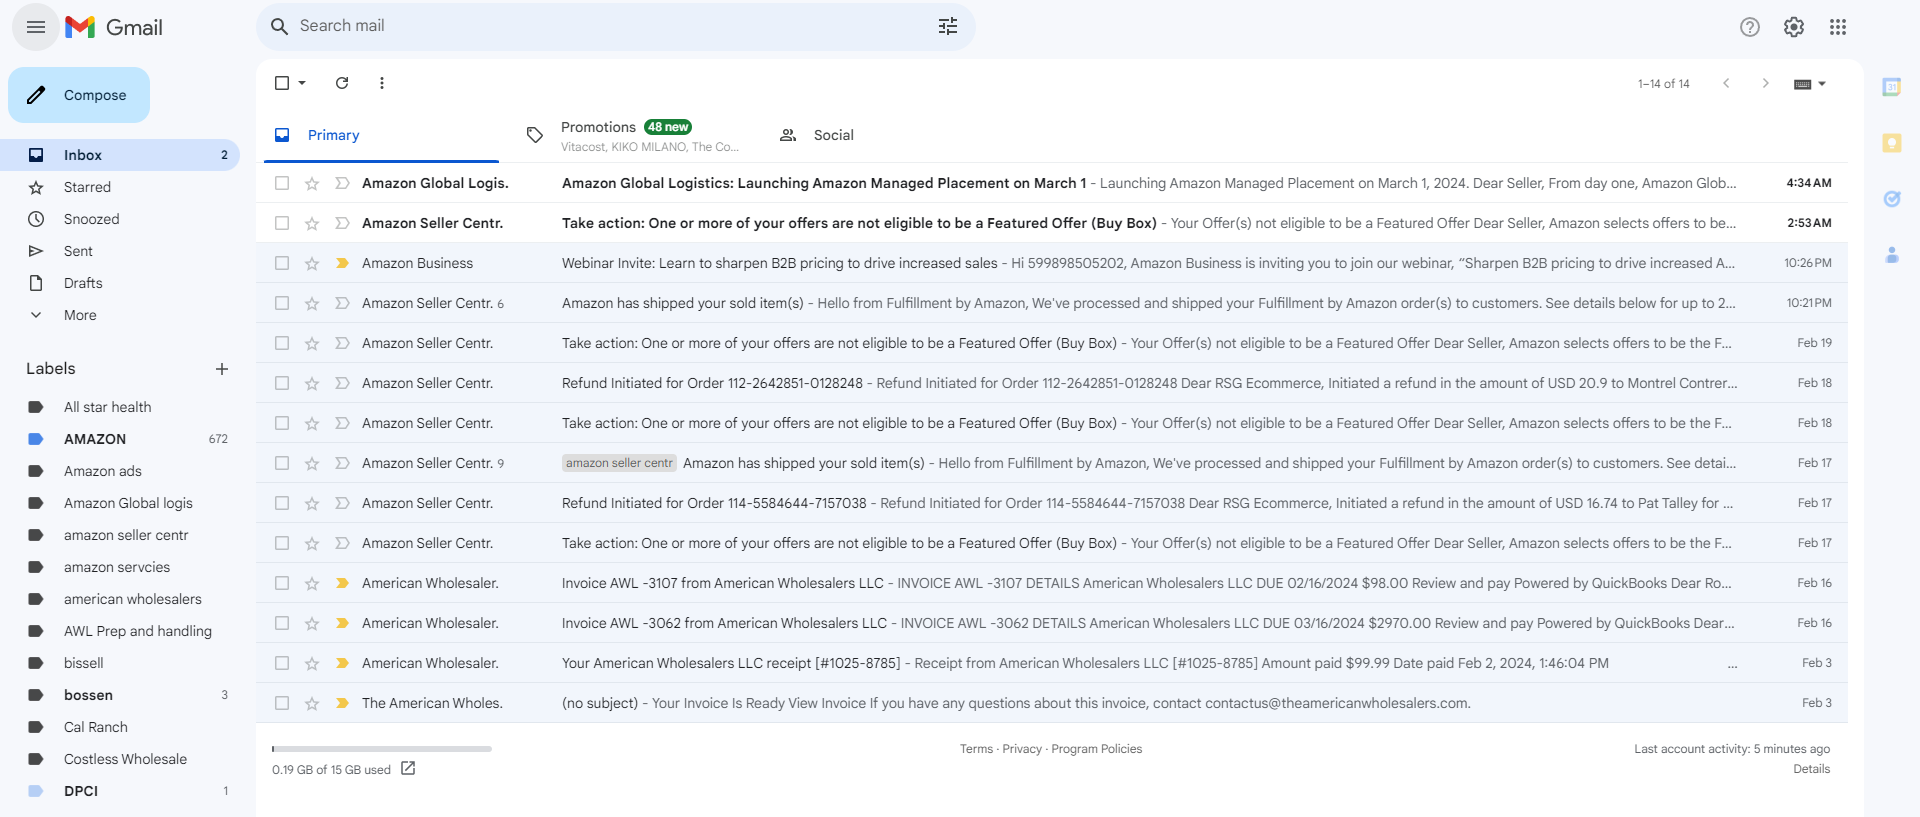This screenshot has height=817, width=1920.
Task: Tick the (no subject) email checkbox
Action: pyautogui.click(x=282, y=703)
